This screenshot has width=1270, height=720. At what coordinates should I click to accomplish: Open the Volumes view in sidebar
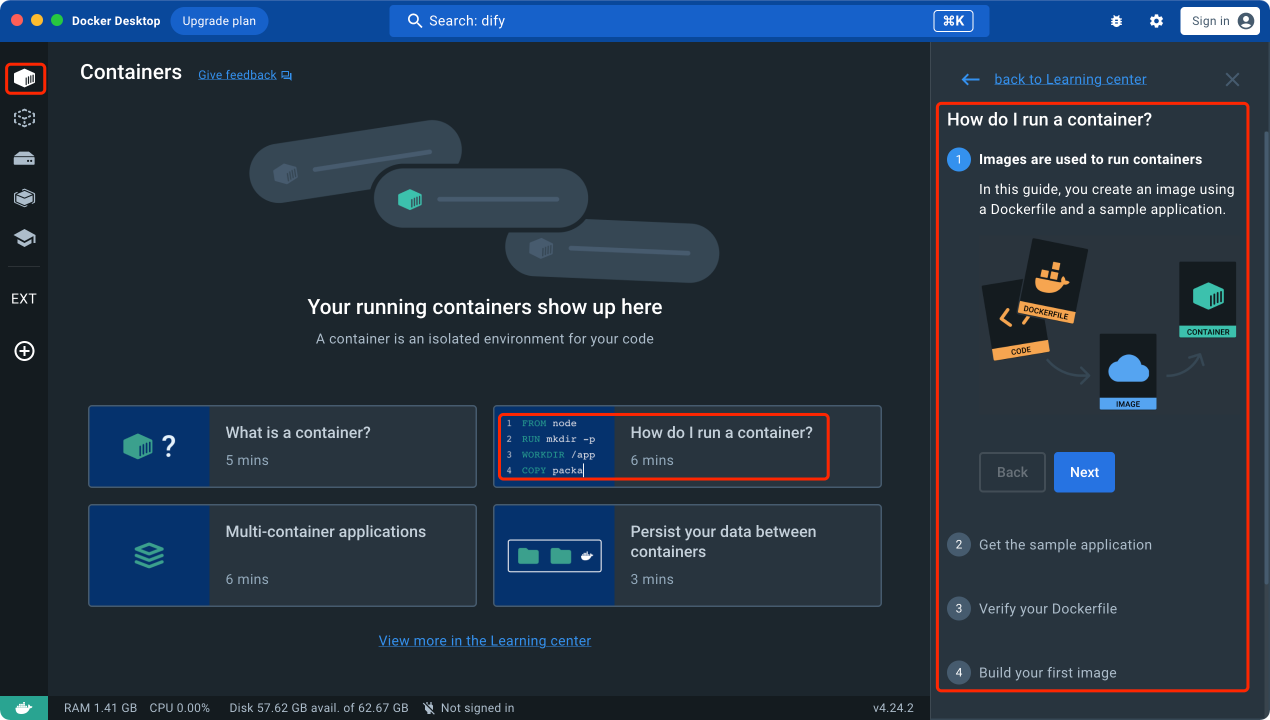click(24, 158)
